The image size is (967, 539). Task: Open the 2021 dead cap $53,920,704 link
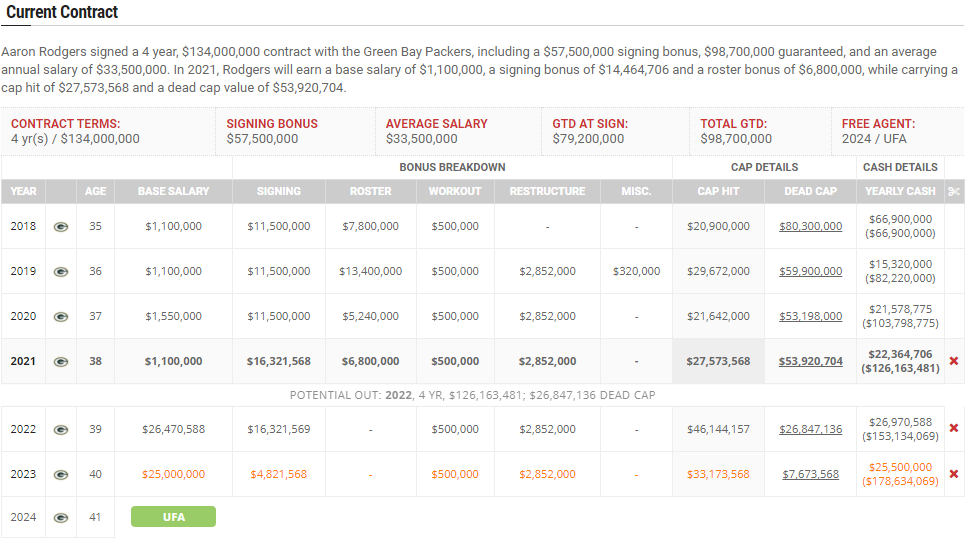pos(810,362)
